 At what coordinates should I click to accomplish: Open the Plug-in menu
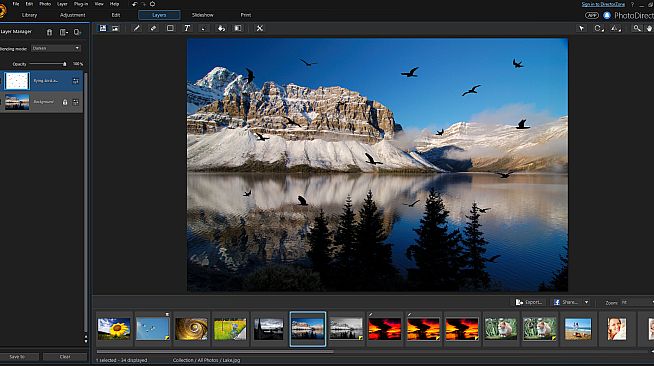coord(81,4)
